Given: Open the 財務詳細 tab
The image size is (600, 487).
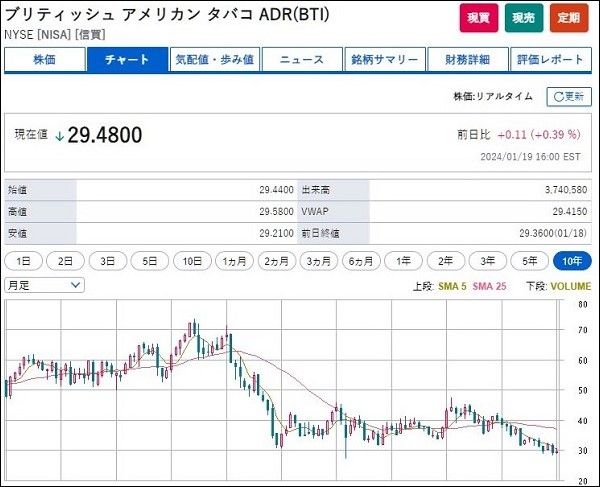Looking at the screenshot, I should (x=468, y=60).
